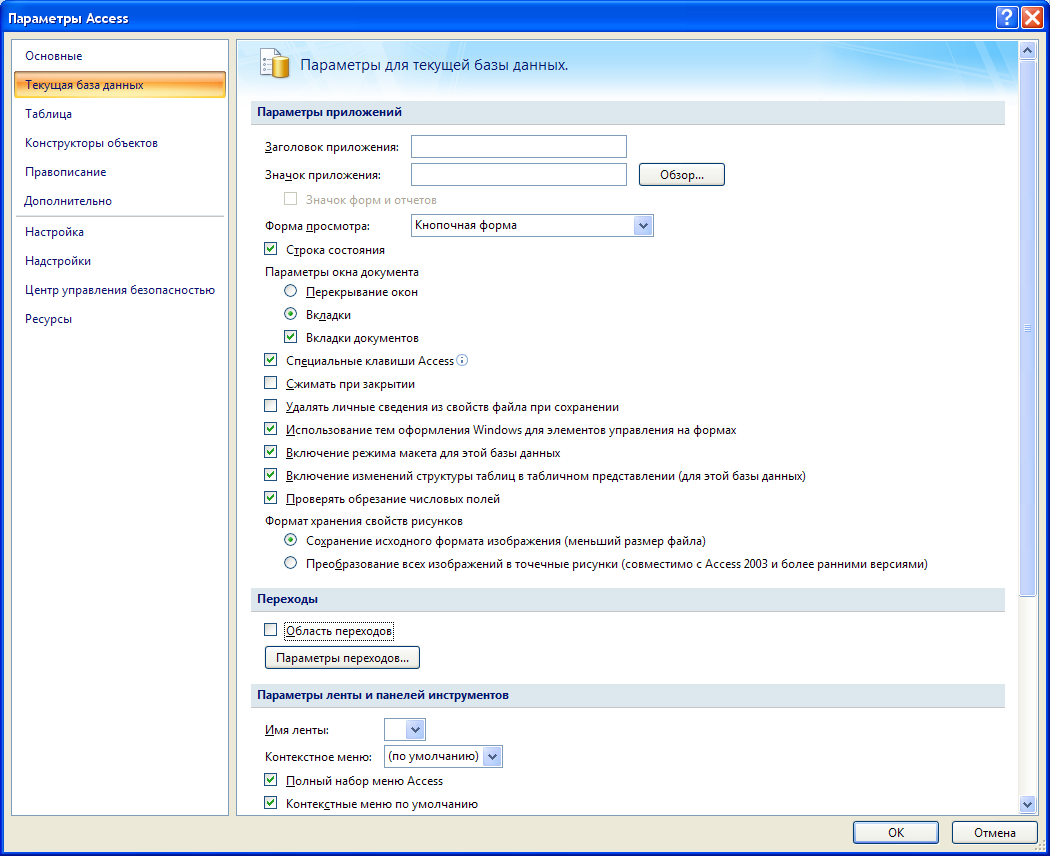Open the Основные category
This screenshot has width=1050, height=856.
coord(54,56)
